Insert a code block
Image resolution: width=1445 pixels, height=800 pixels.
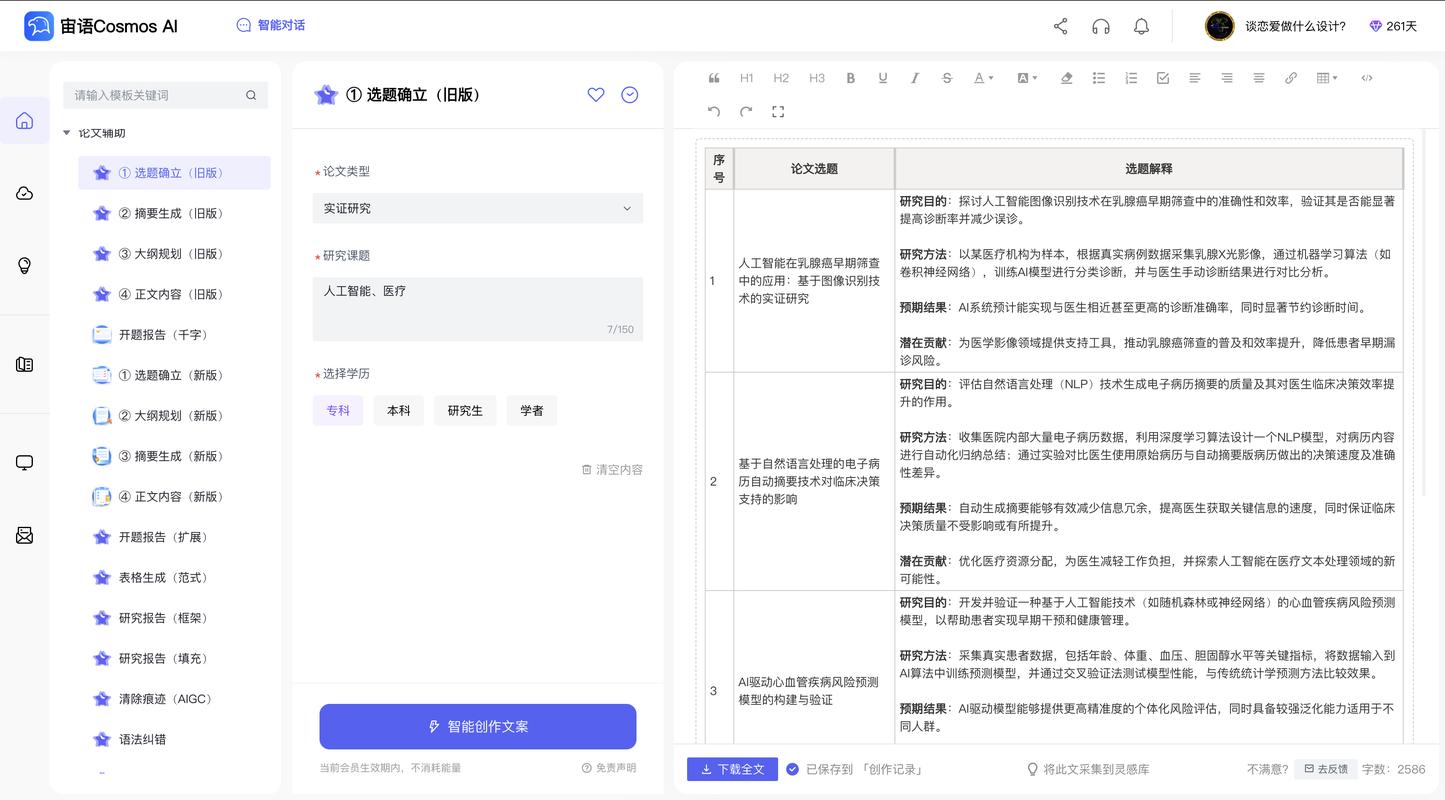coord(1367,78)
